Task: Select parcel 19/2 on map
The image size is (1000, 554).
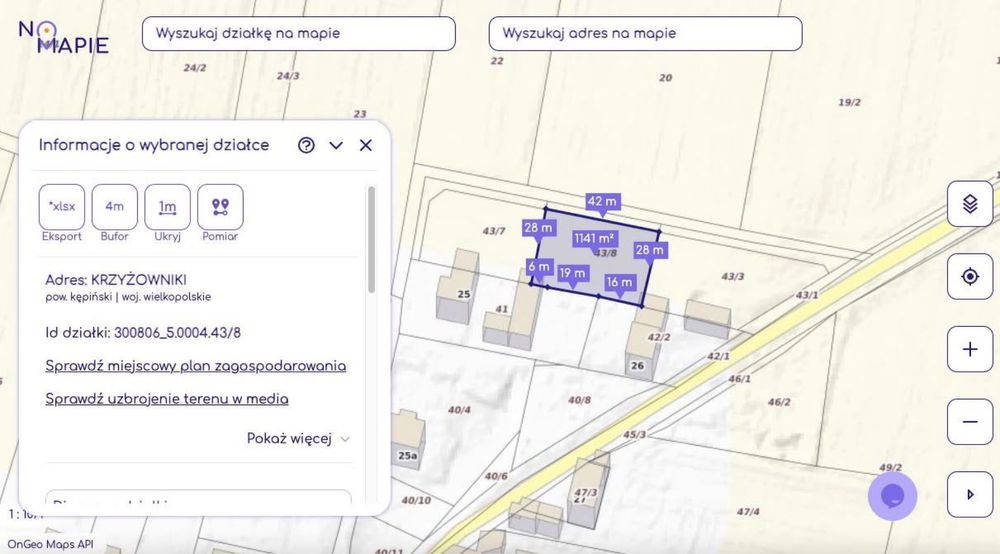Action: (x=849, y=103)
